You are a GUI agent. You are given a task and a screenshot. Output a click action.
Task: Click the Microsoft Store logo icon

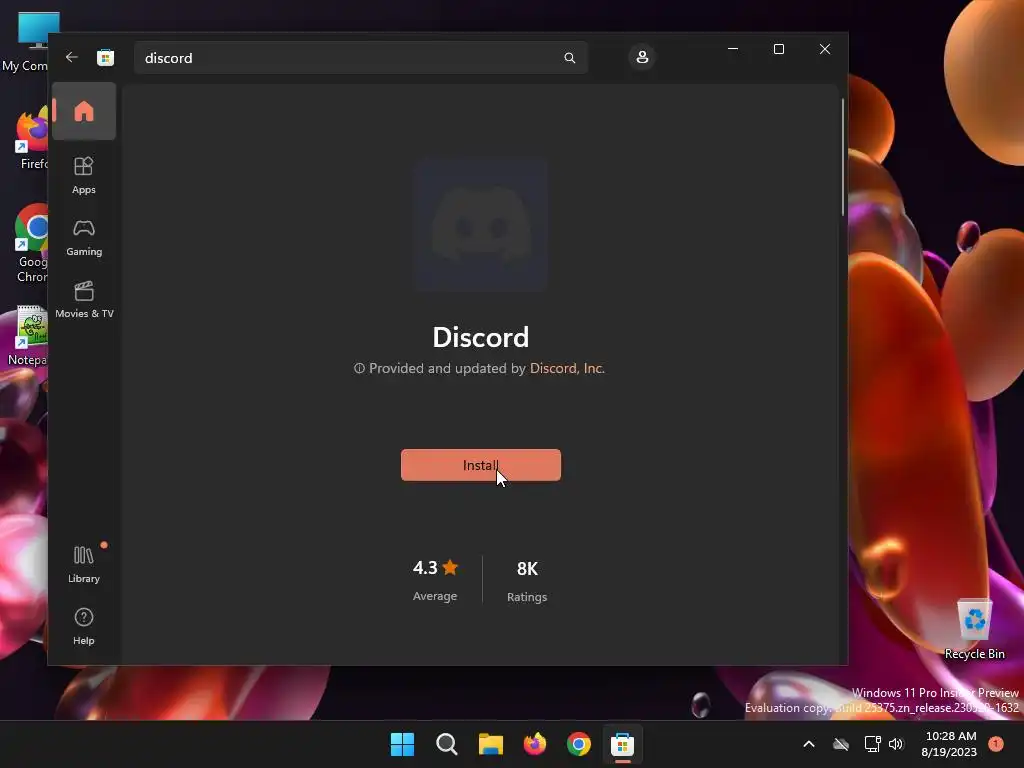tap(105, 57)
